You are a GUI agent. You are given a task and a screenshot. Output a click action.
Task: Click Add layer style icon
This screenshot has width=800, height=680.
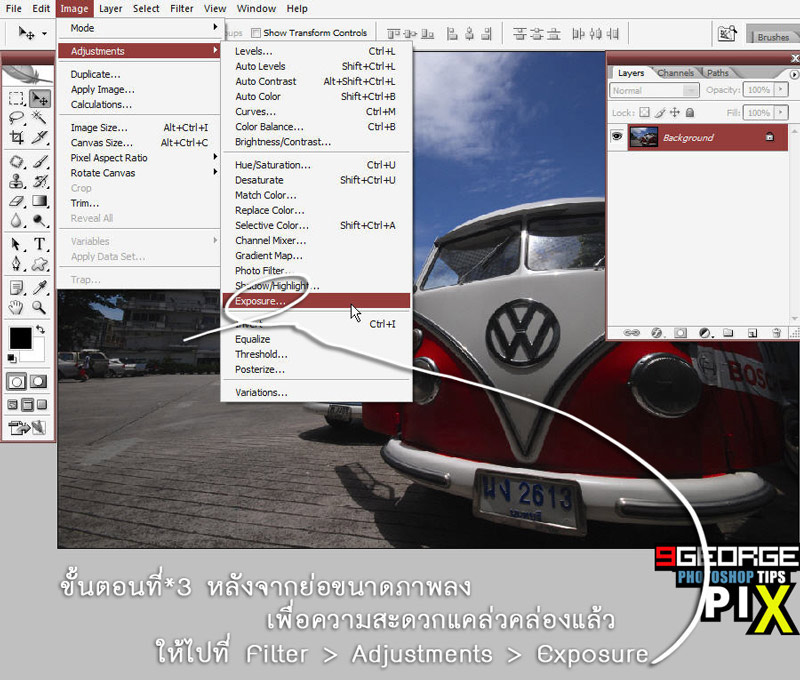pyautogui.click(x=657, y=333)
